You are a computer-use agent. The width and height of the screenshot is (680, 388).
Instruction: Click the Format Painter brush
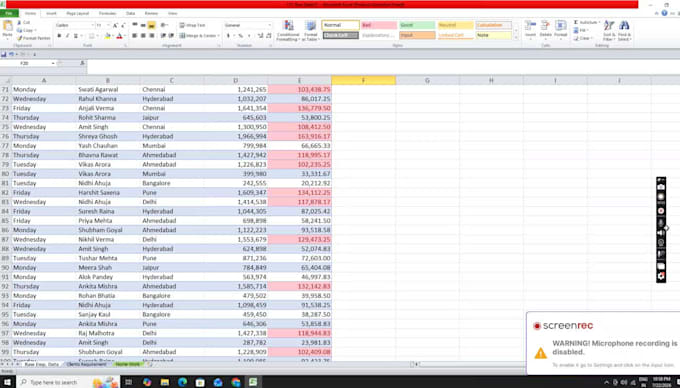coord(34,38)
